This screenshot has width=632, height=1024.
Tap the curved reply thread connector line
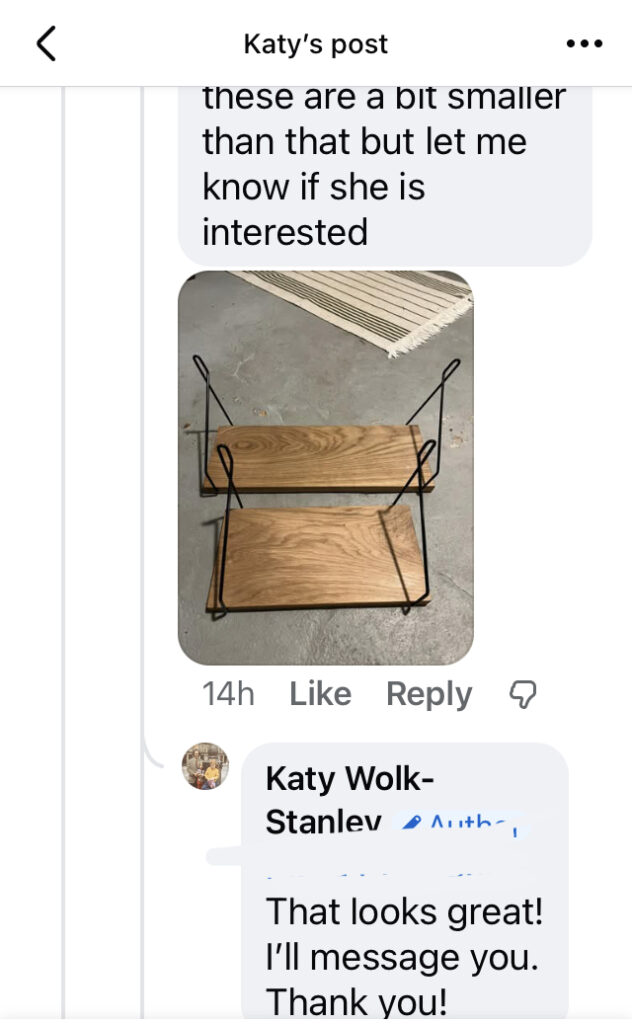click(x=152, y=753)
